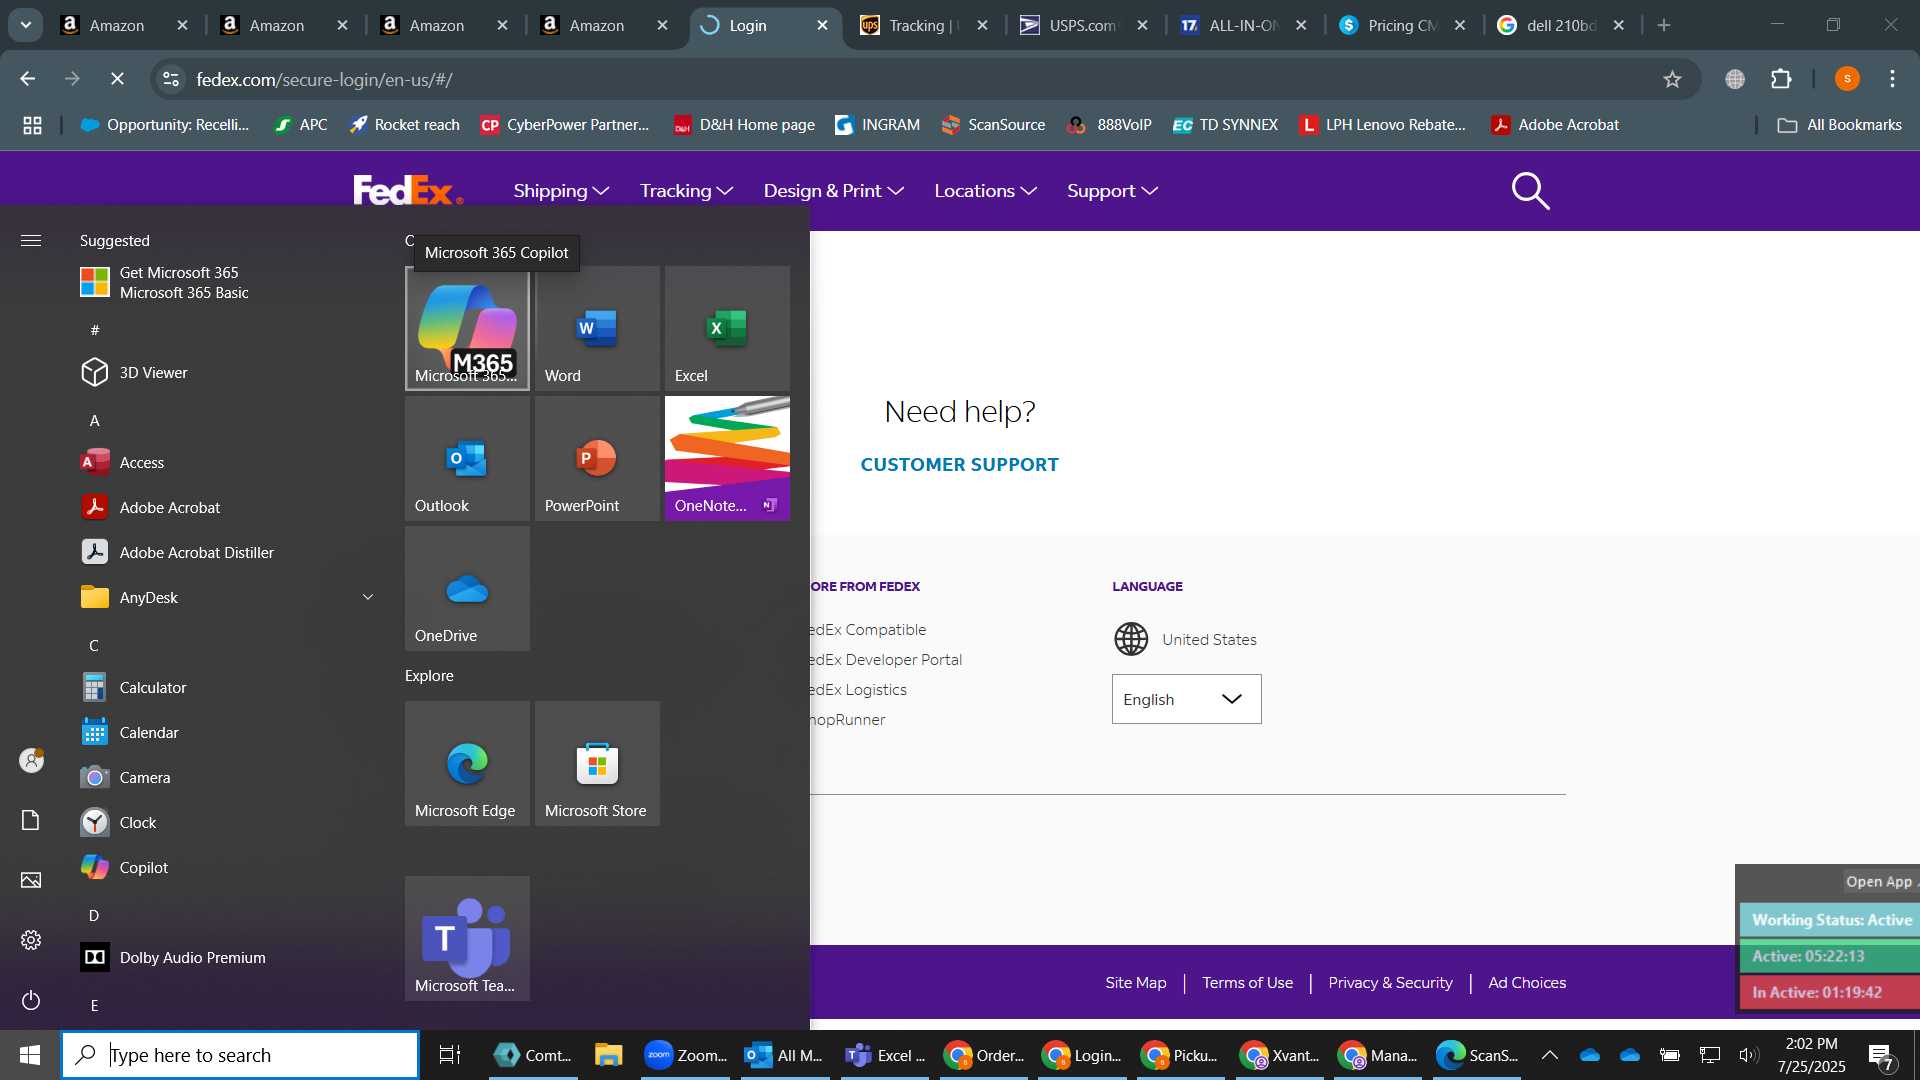Viewport: 1920px width, 1080px height.
Task: Show hidden system tray icons
Action: tap(1549, 1055)
